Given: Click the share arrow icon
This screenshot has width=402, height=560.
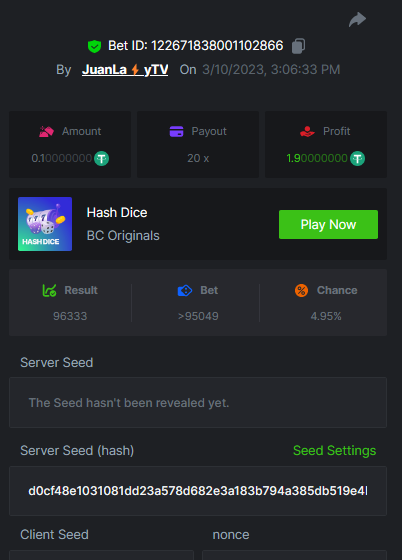Looking at the screenshot, I should point(357,20).
